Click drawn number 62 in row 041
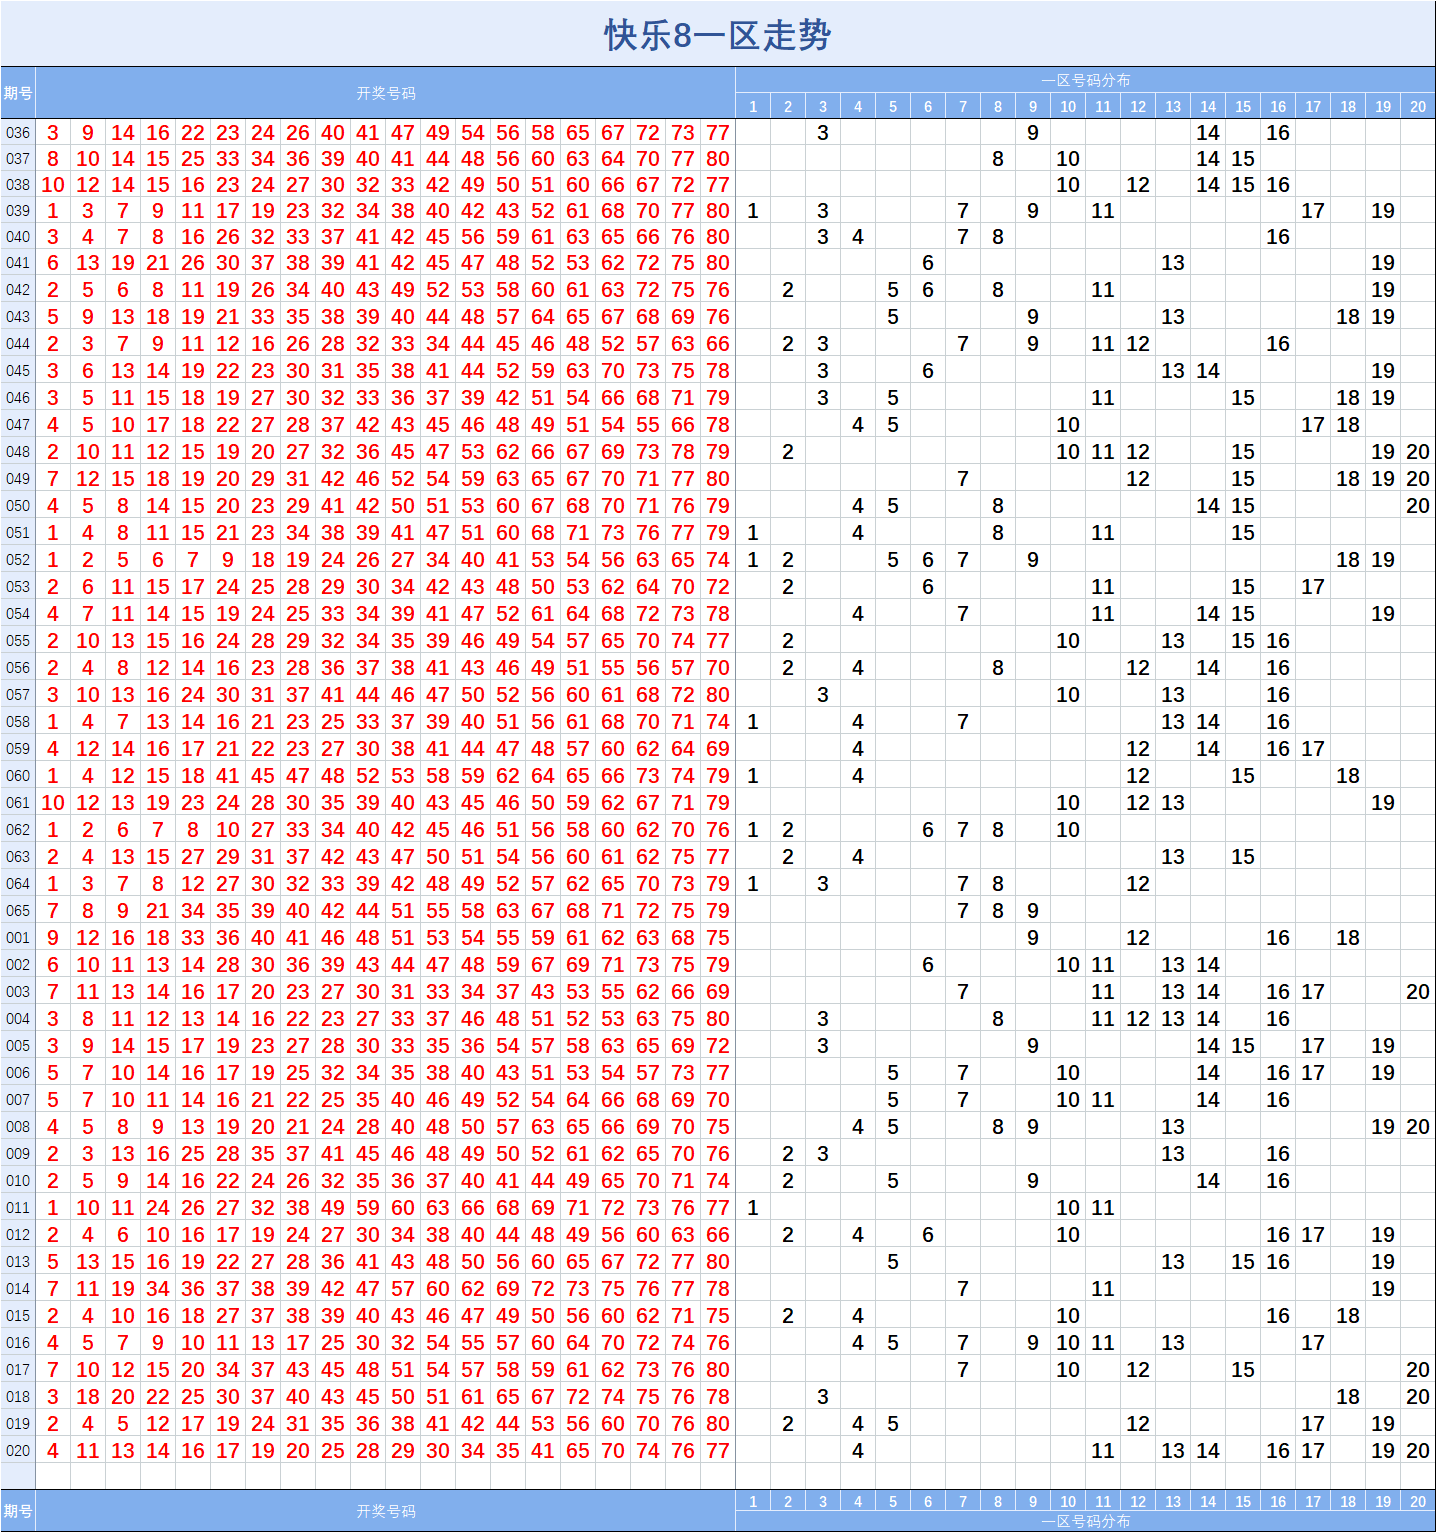Image resolution: width=1436 pixels, height=1532 pixels. [x=613, y=263]
